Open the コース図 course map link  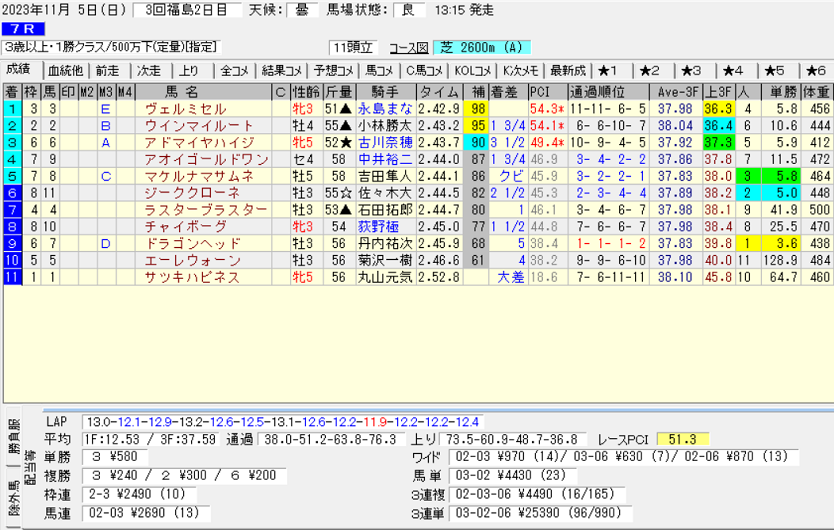click(408, 47)
